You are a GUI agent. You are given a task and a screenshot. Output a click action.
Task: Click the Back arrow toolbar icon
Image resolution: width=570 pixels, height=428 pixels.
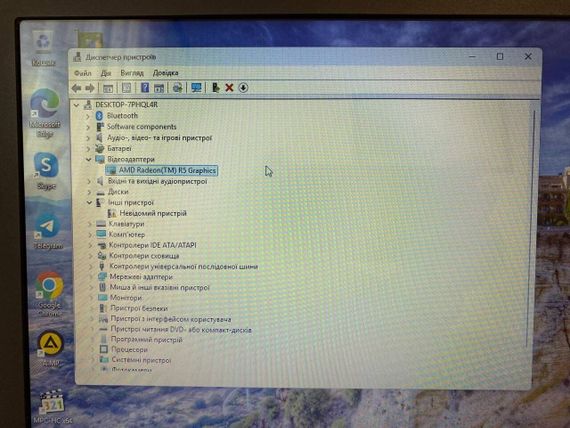click(76, 88)
